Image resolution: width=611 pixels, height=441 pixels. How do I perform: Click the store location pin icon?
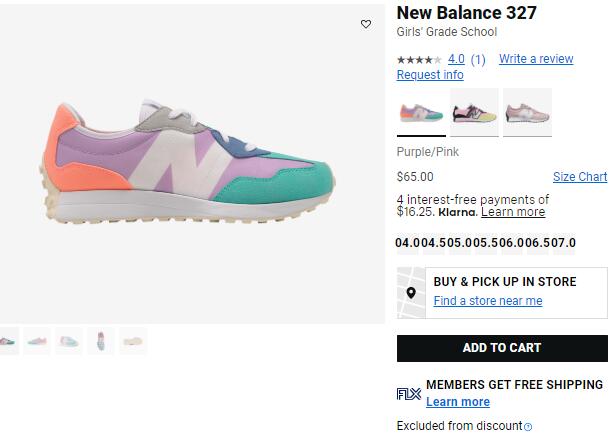coord(411,293)
